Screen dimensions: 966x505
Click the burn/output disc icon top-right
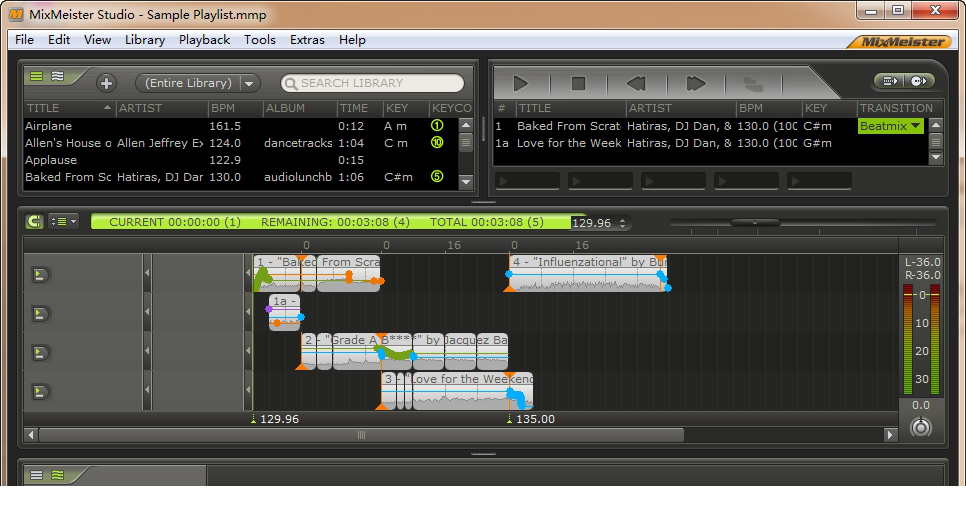click(x=920, y=81)
